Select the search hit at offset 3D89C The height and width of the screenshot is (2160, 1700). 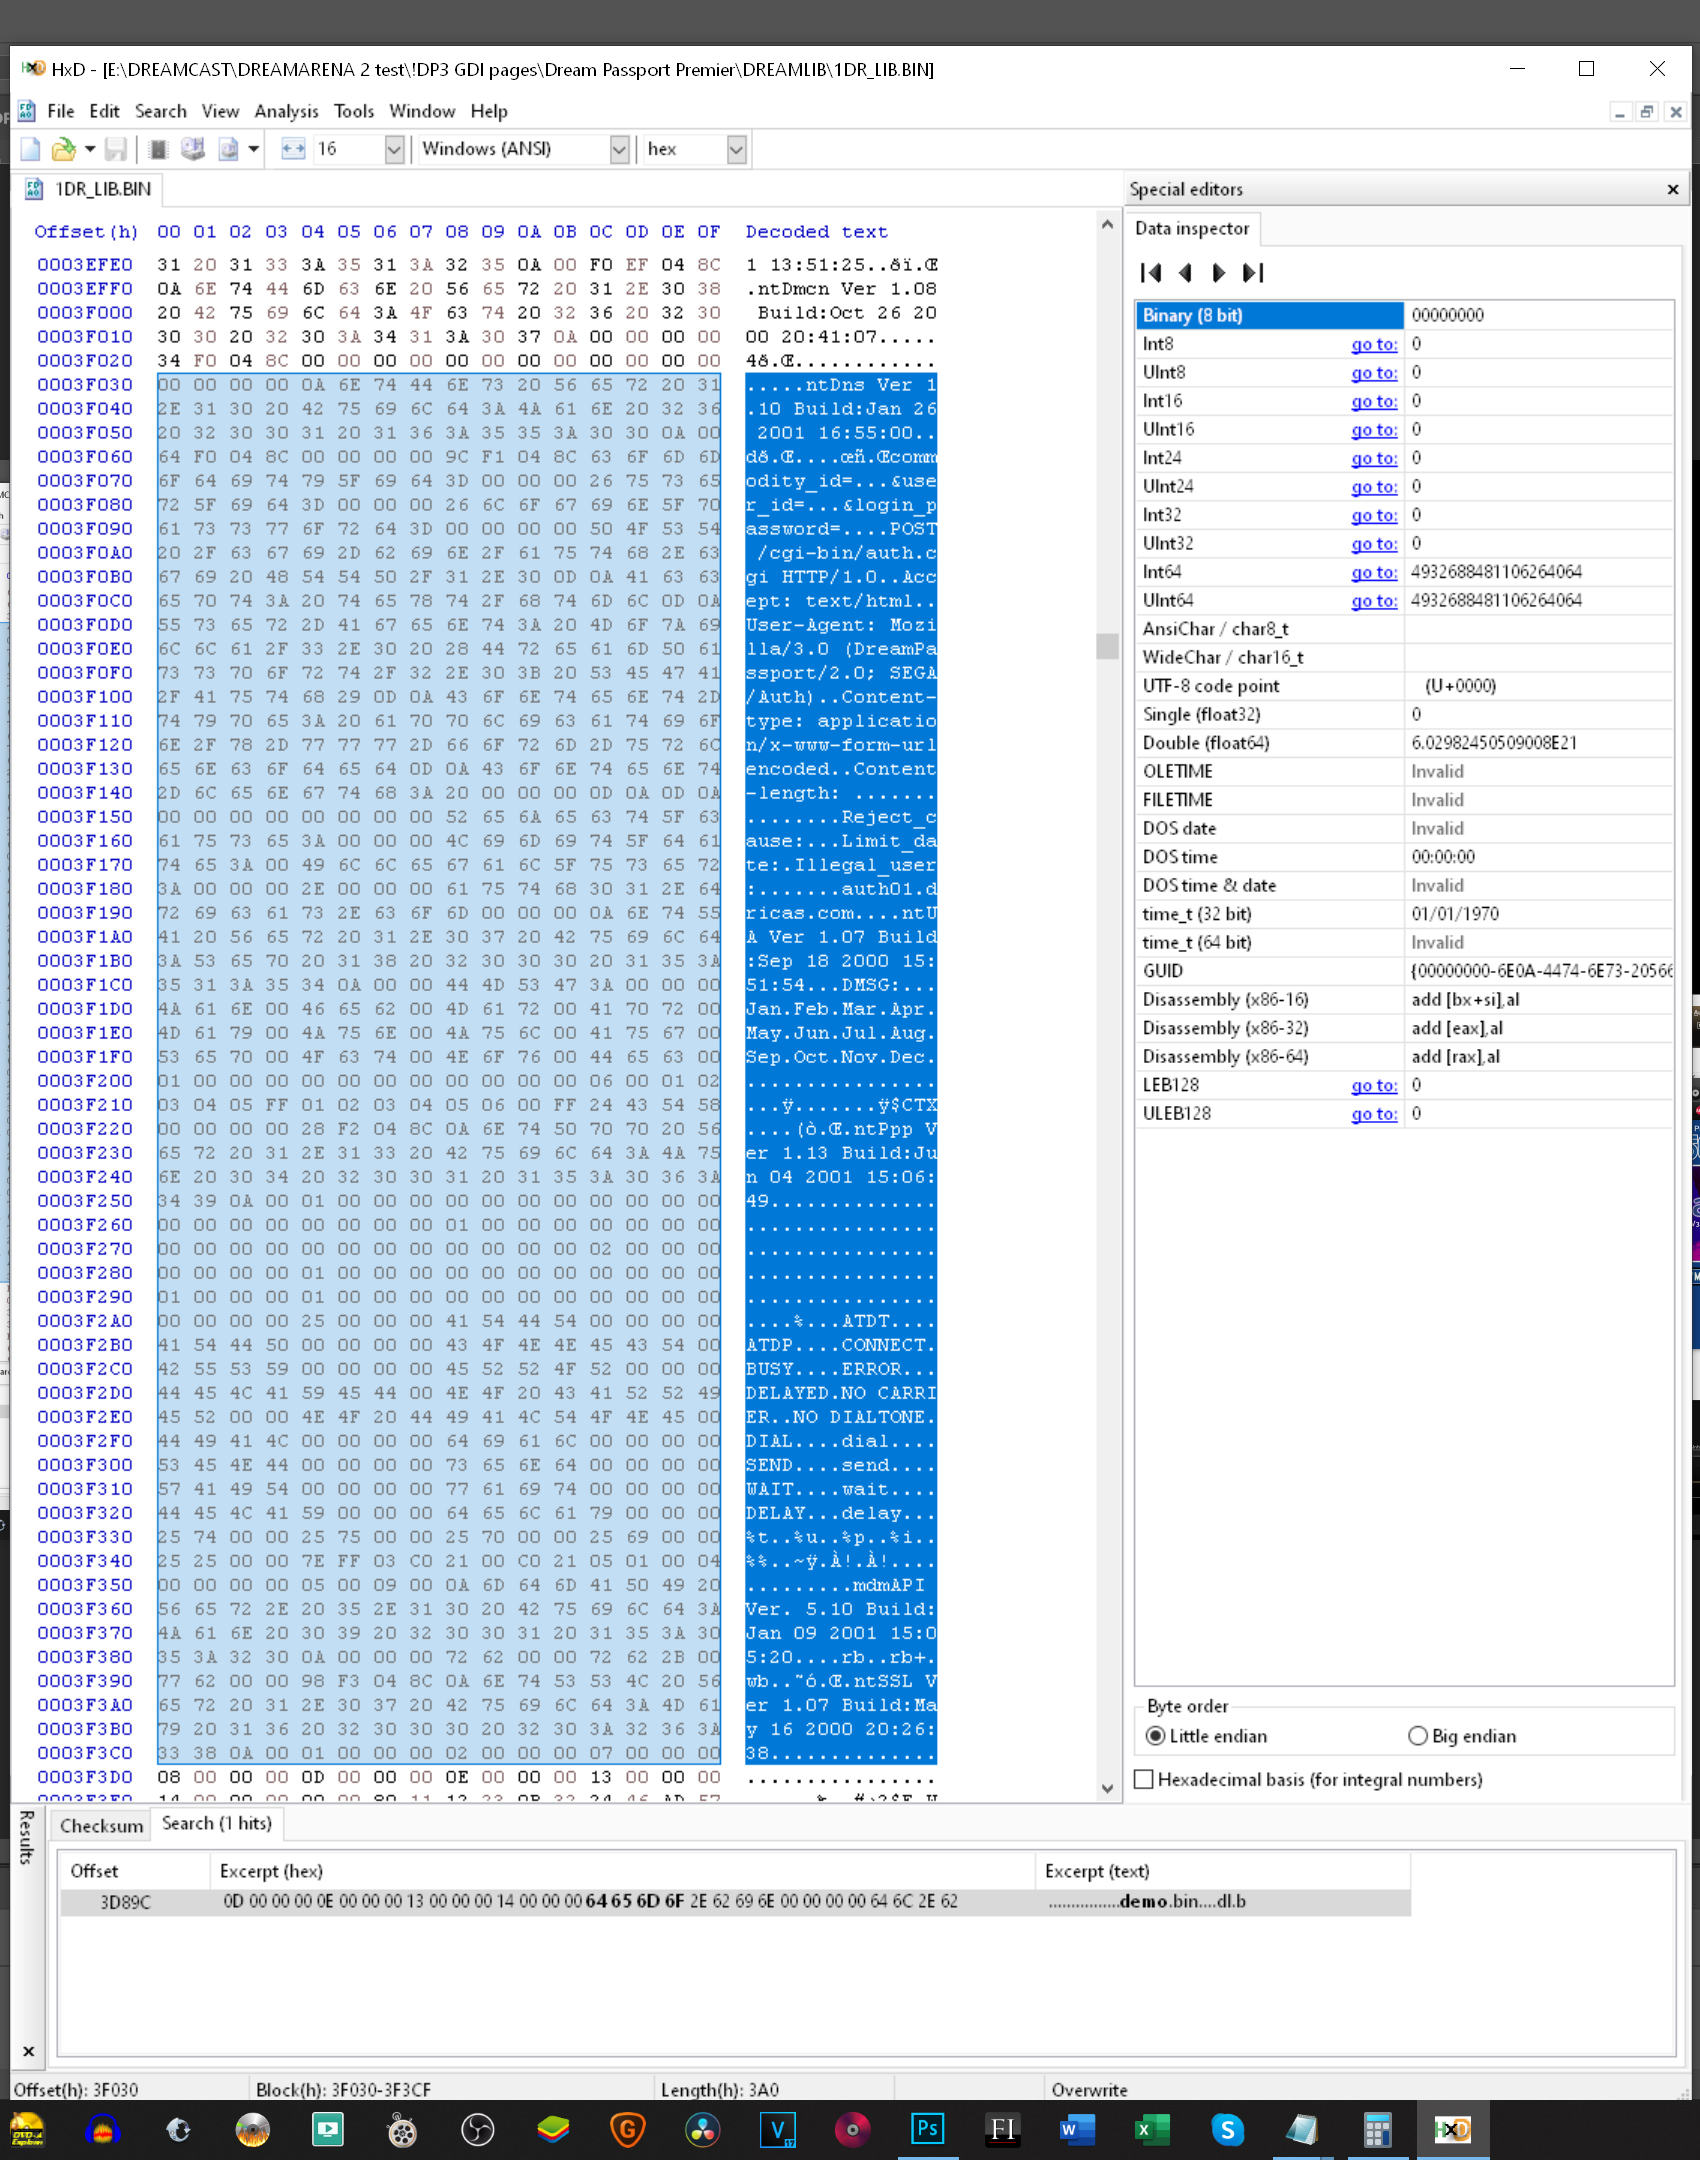735,1902
